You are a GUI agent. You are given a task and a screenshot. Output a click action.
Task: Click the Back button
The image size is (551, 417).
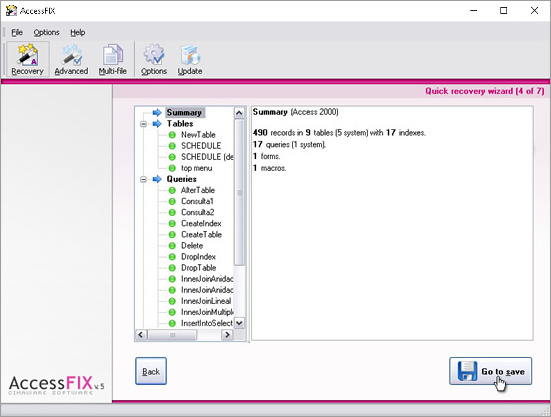point(151,371)
